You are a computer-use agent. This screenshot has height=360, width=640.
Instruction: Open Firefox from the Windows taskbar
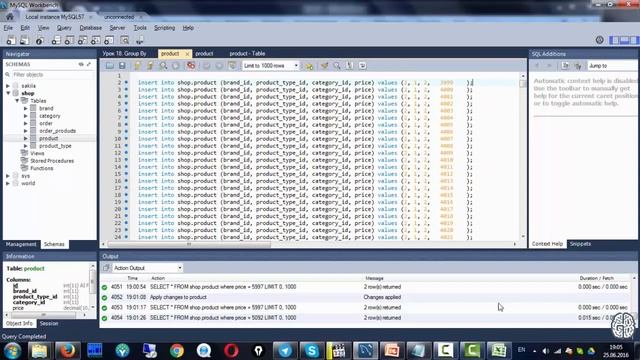[x=67, y=351]
